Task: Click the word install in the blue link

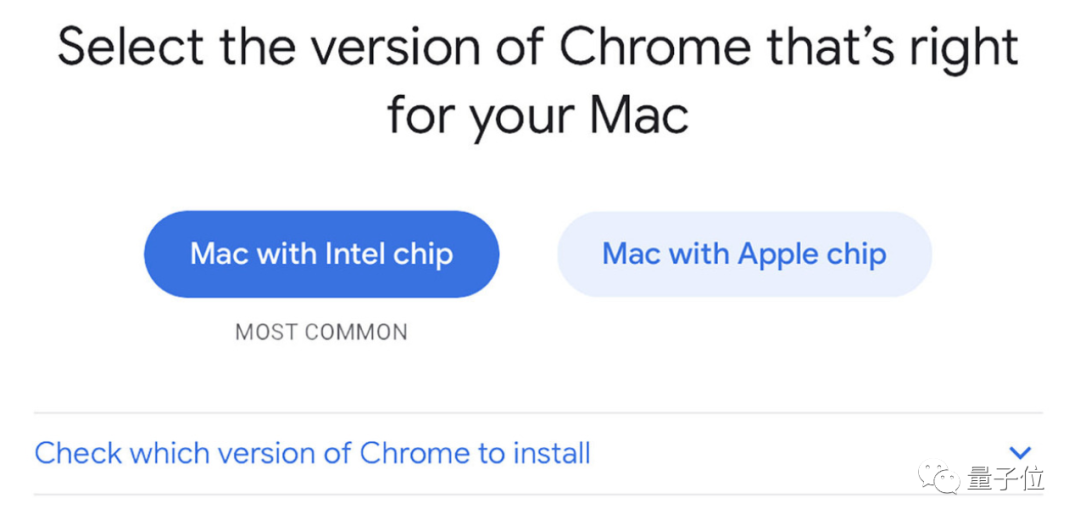Action: click(x=551, y=453)
